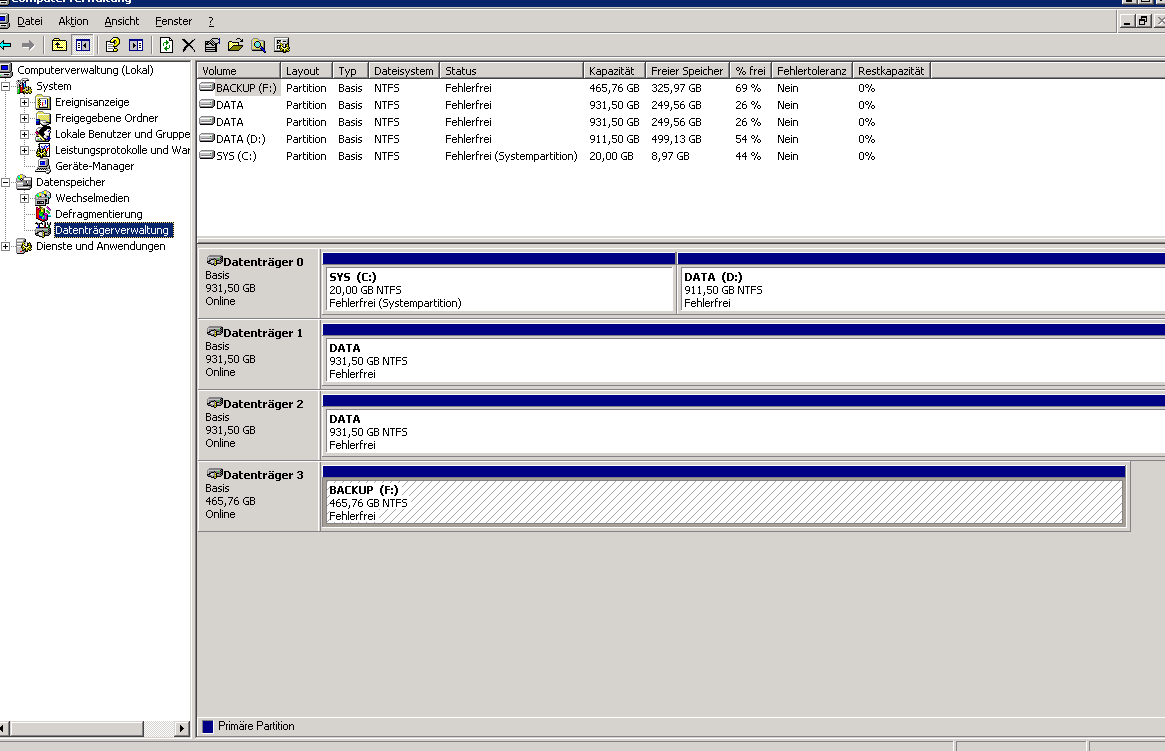Click the Back arrow in the toolbar
1165x751 pixels.
pyautogui.click(x=7, y=45)
